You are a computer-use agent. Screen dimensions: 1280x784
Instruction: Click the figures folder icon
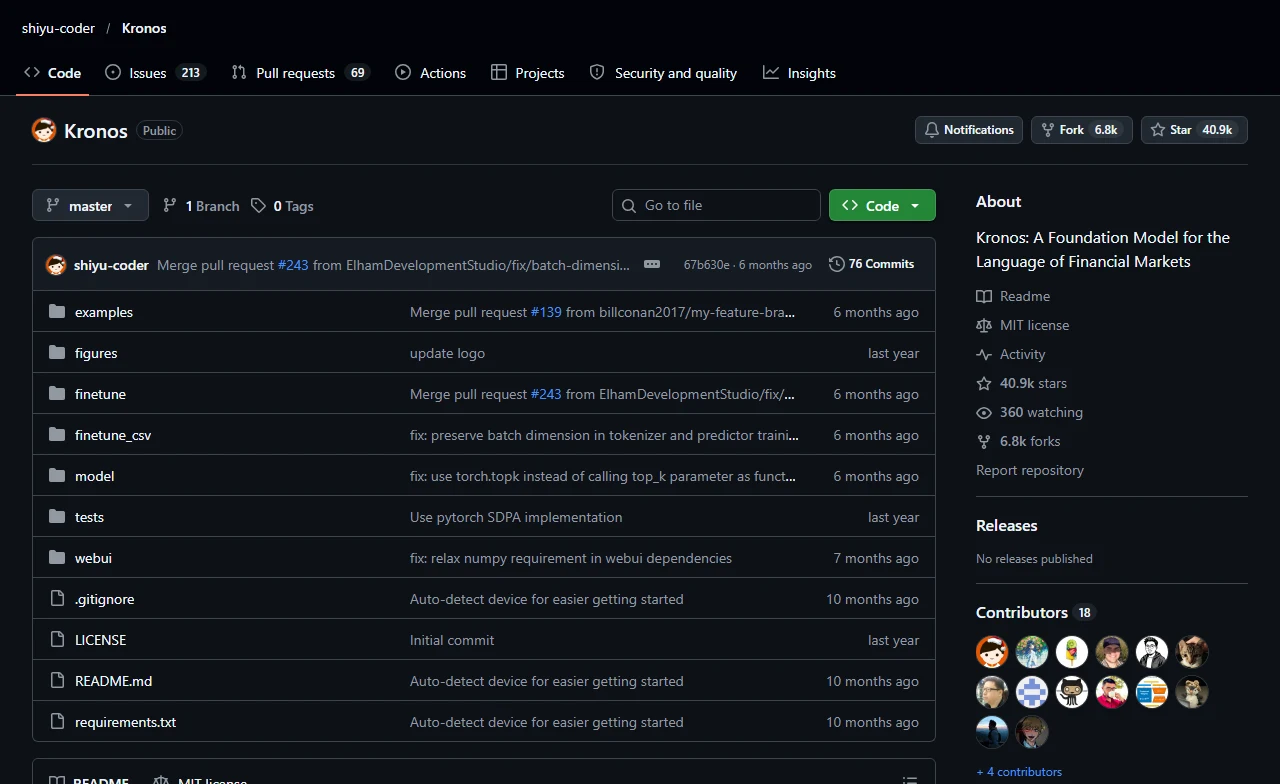pos(57,353)
